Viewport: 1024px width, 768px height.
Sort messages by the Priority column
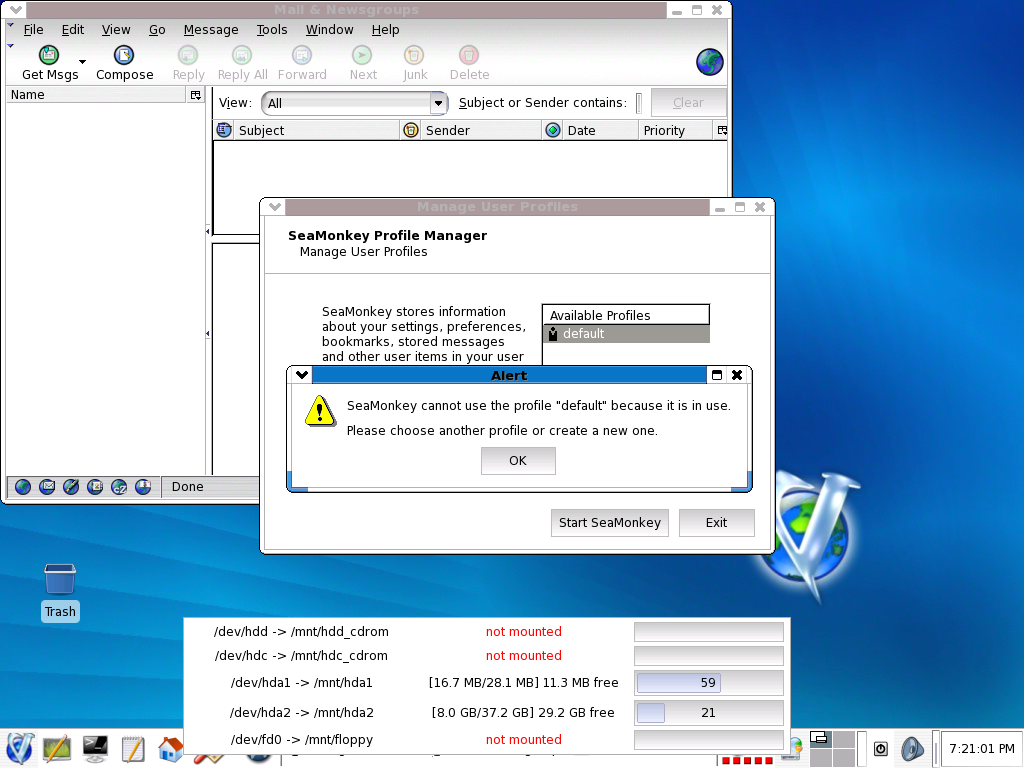tap(675, 131)
